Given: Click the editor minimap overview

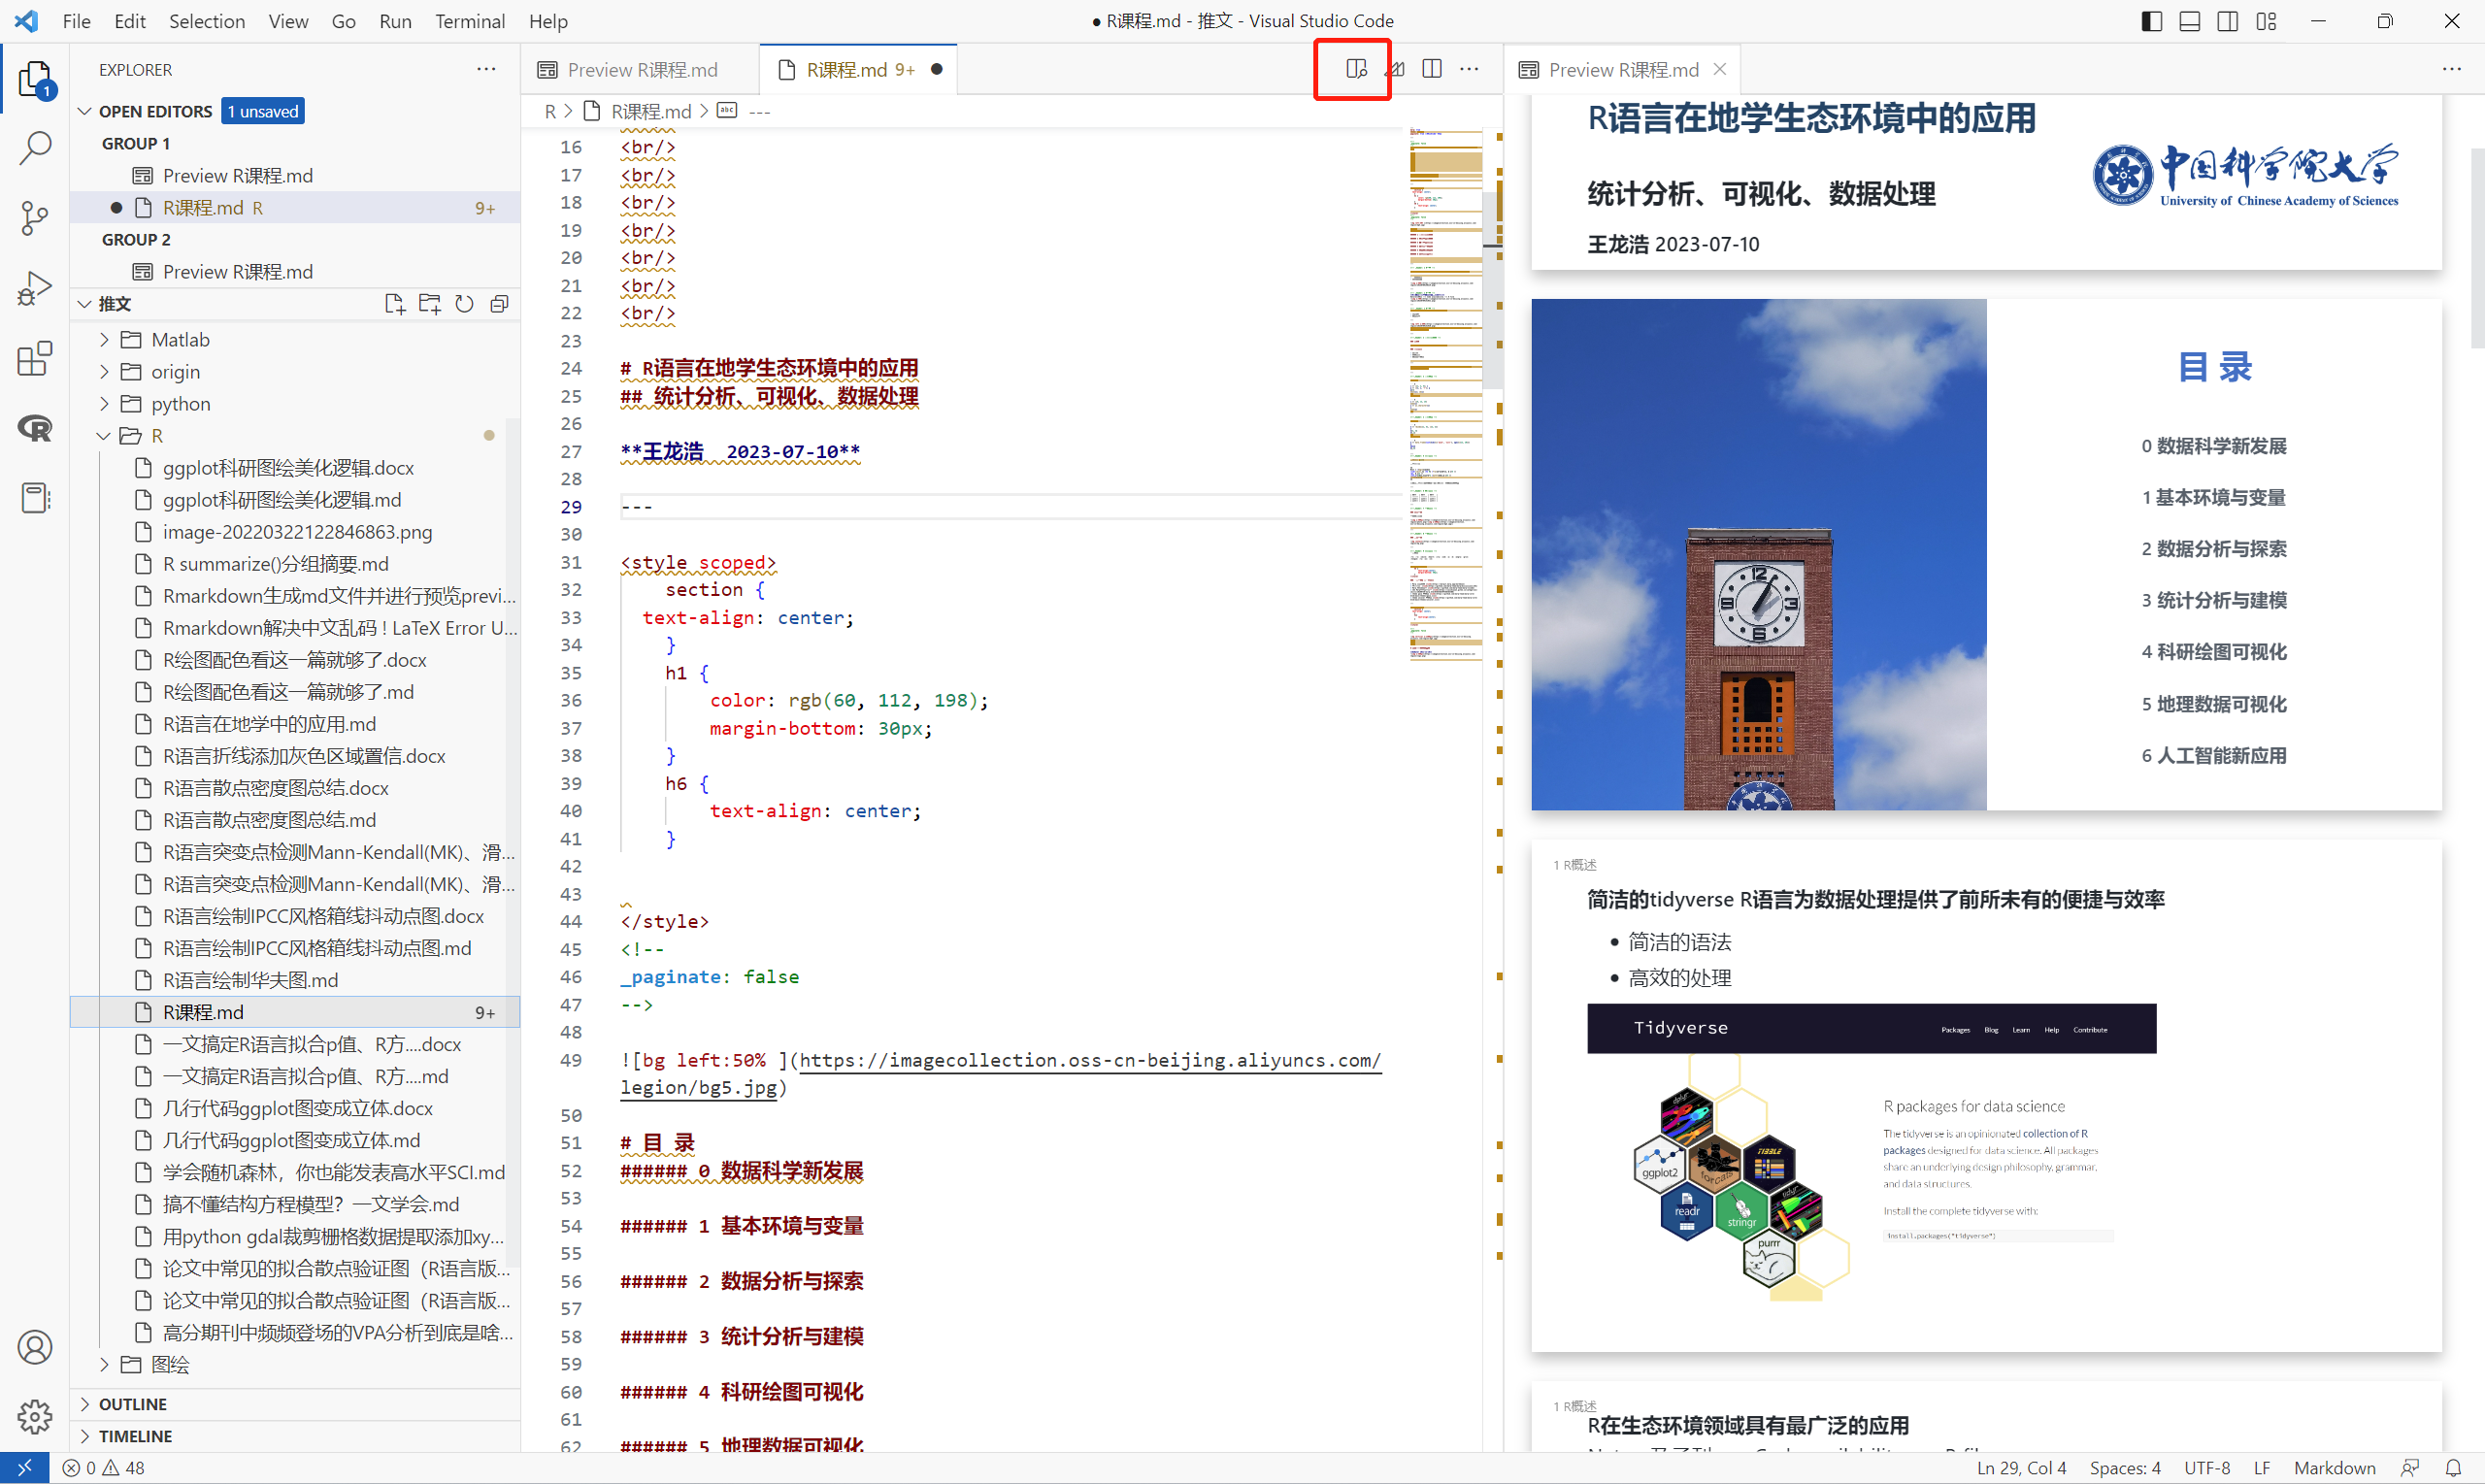Looking at the screenshot, I should click(x=1445, y=395).
